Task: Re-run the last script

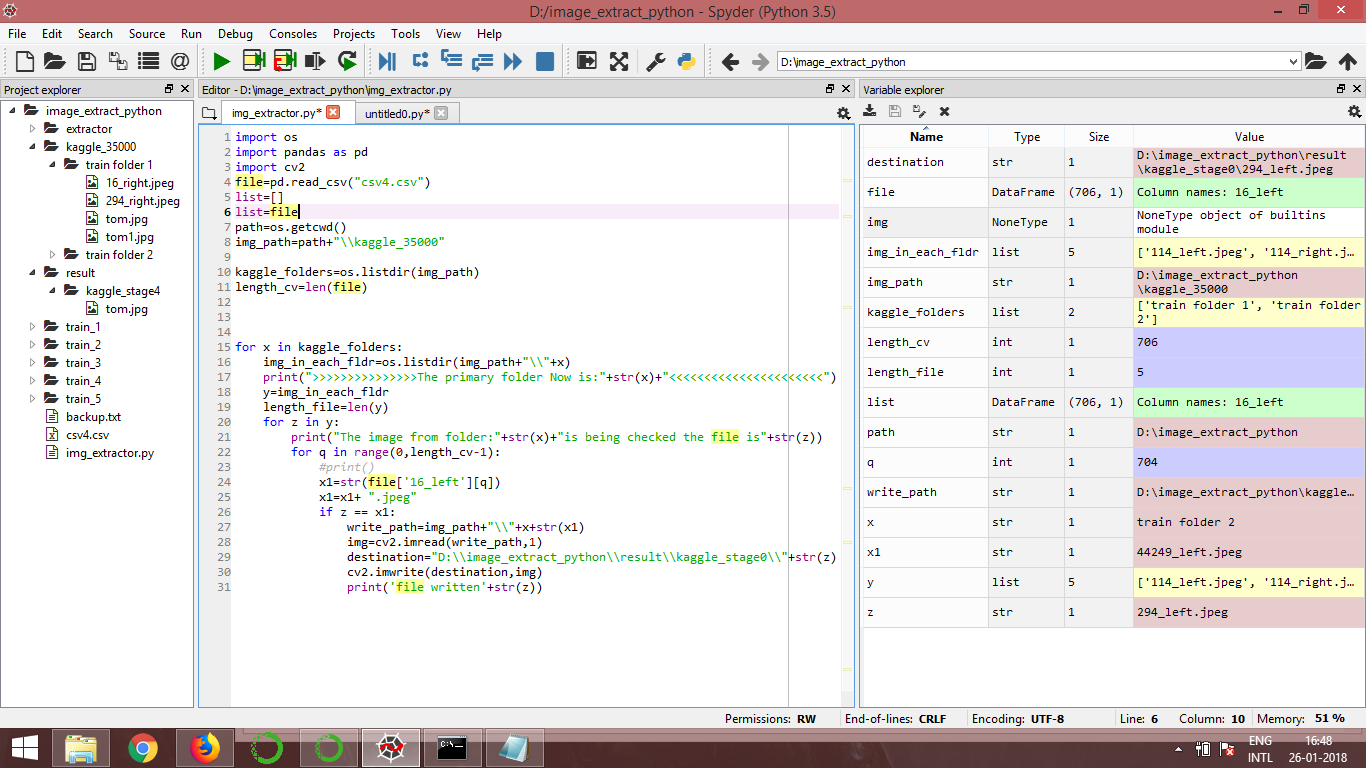Action: coord(347,62)
